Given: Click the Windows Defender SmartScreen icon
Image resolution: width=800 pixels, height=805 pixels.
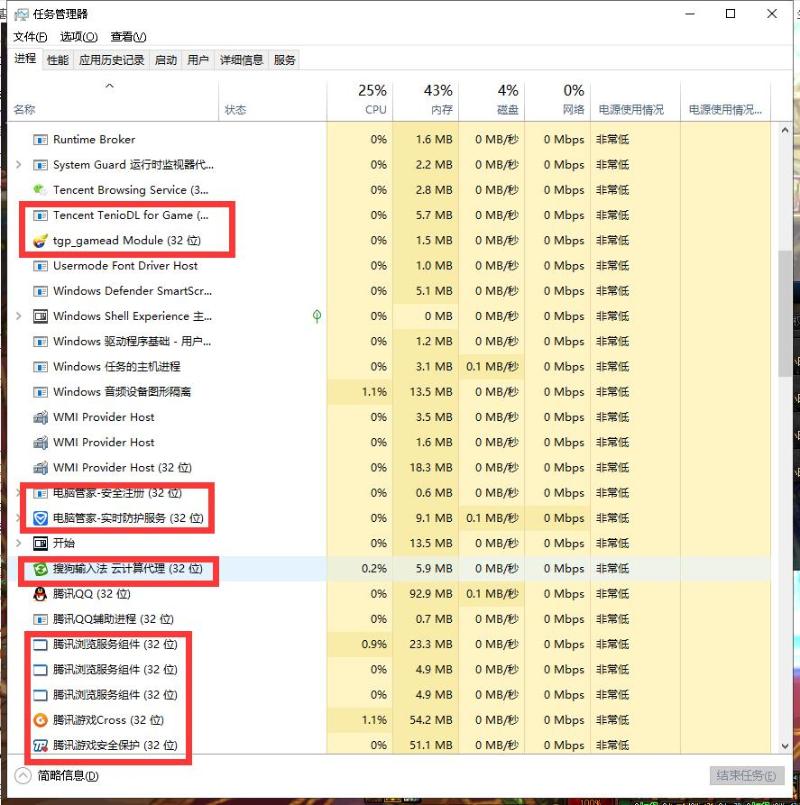Looking at the screenshot, I should pos(40,291).
